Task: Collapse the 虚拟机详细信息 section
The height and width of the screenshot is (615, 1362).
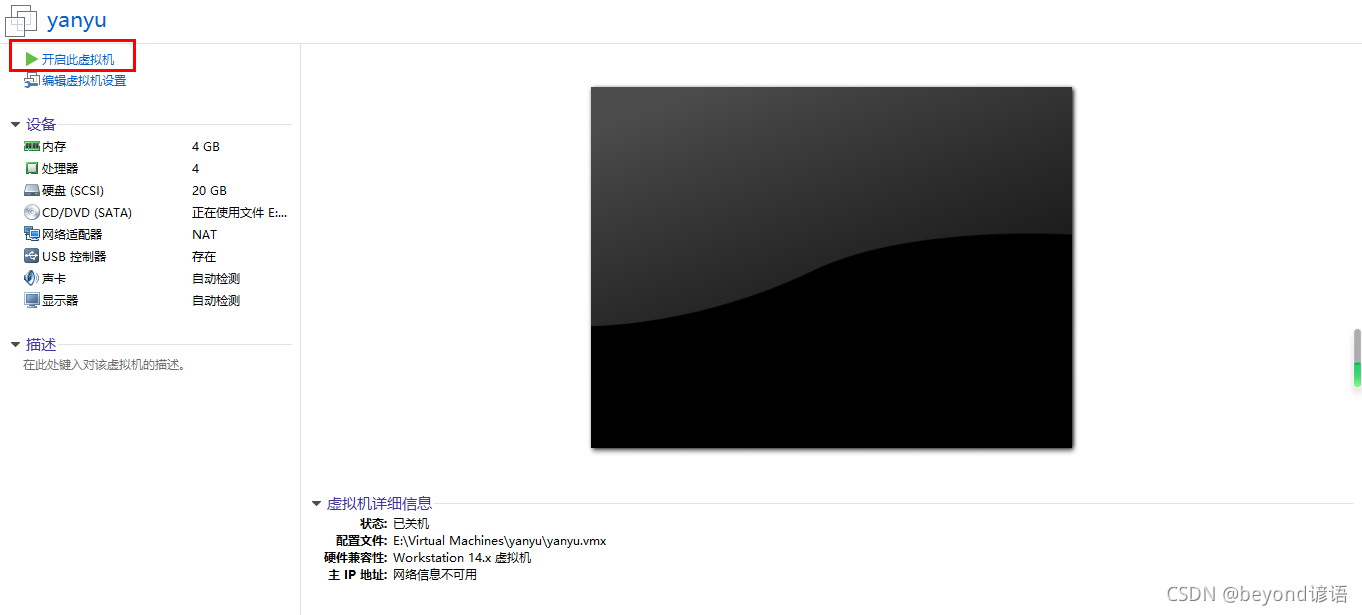Action: [316, 504]
